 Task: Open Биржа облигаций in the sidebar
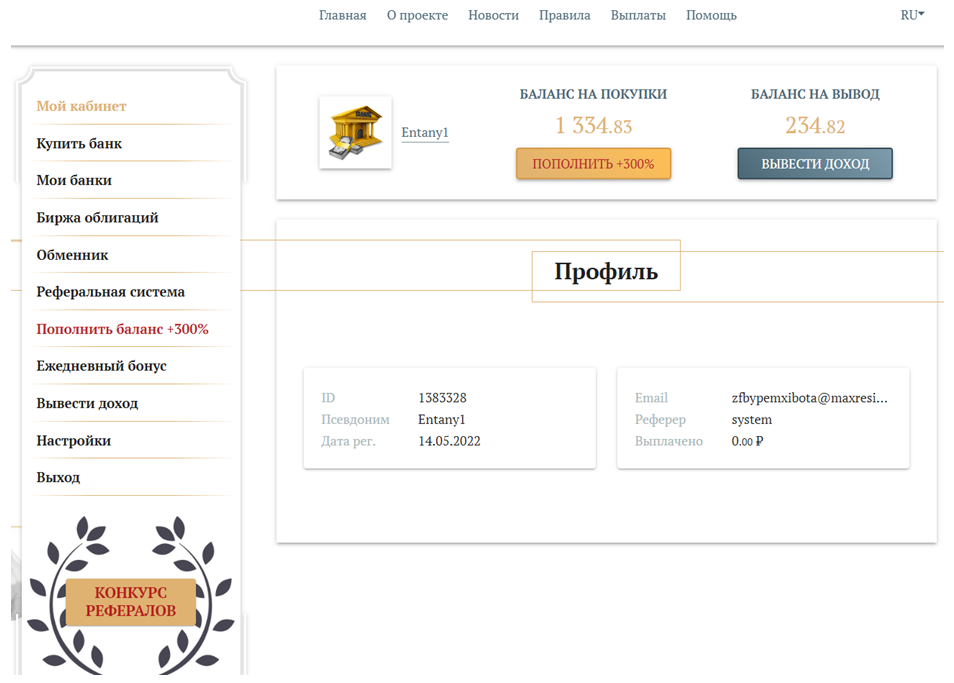point(97,218)
